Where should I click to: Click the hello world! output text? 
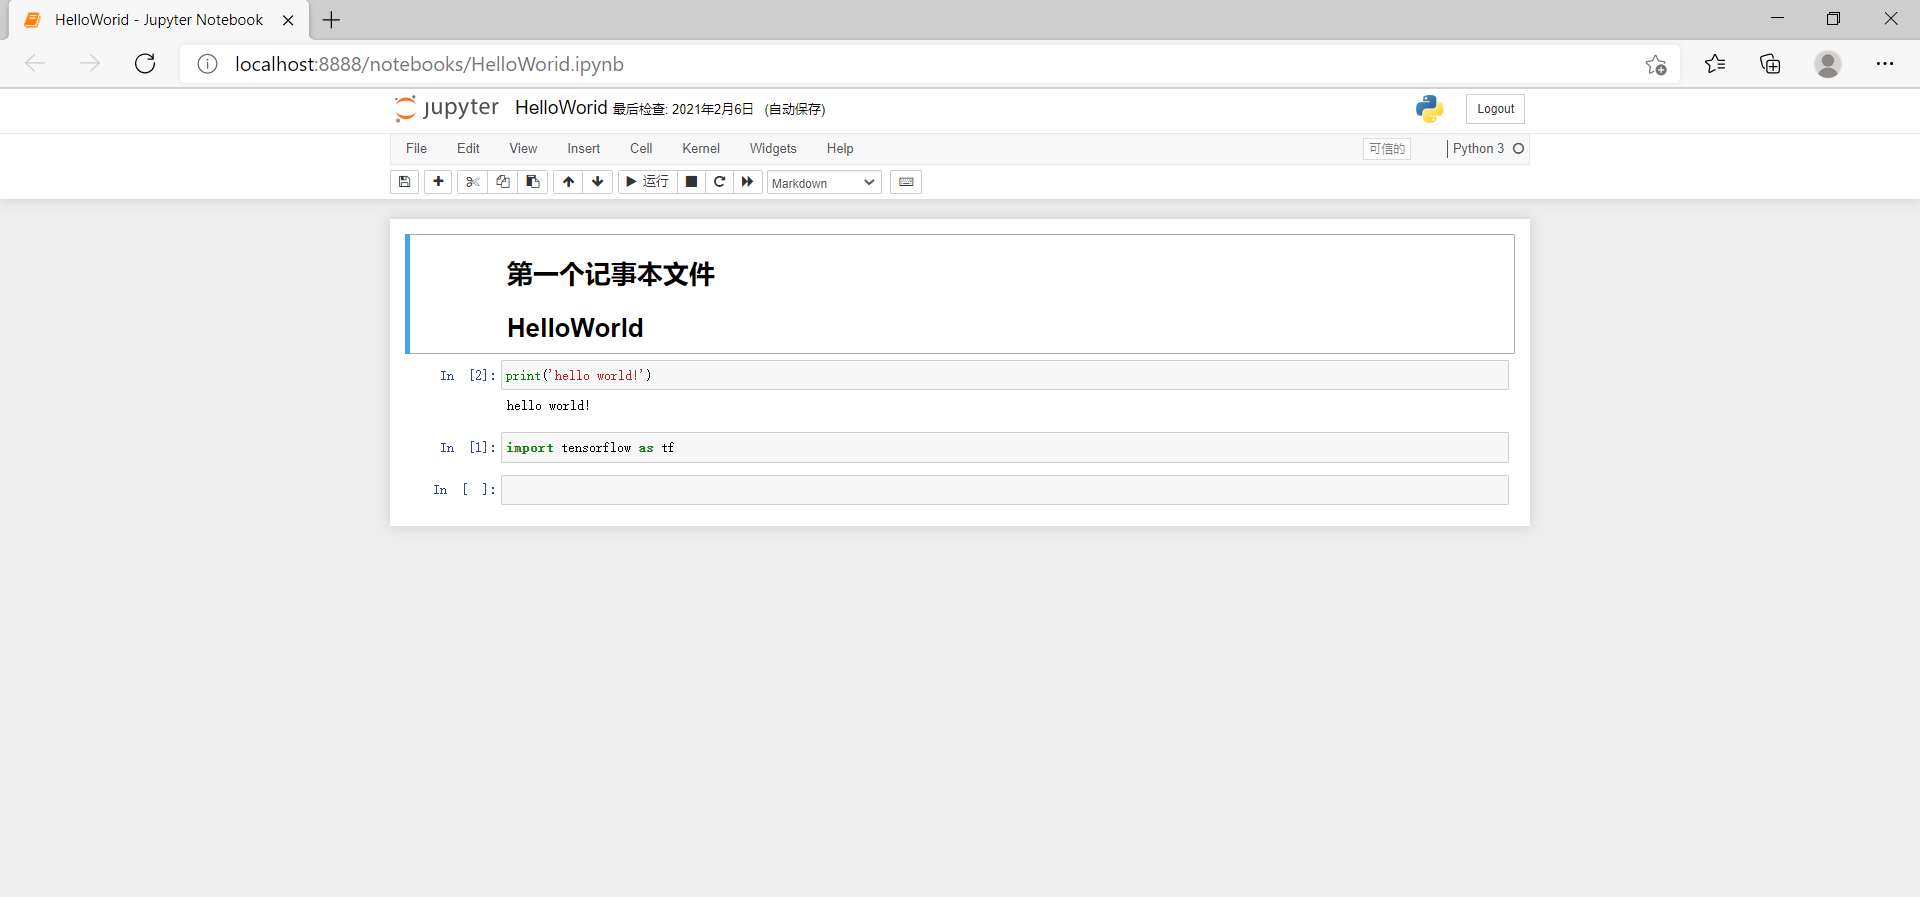tap(548, 406)
